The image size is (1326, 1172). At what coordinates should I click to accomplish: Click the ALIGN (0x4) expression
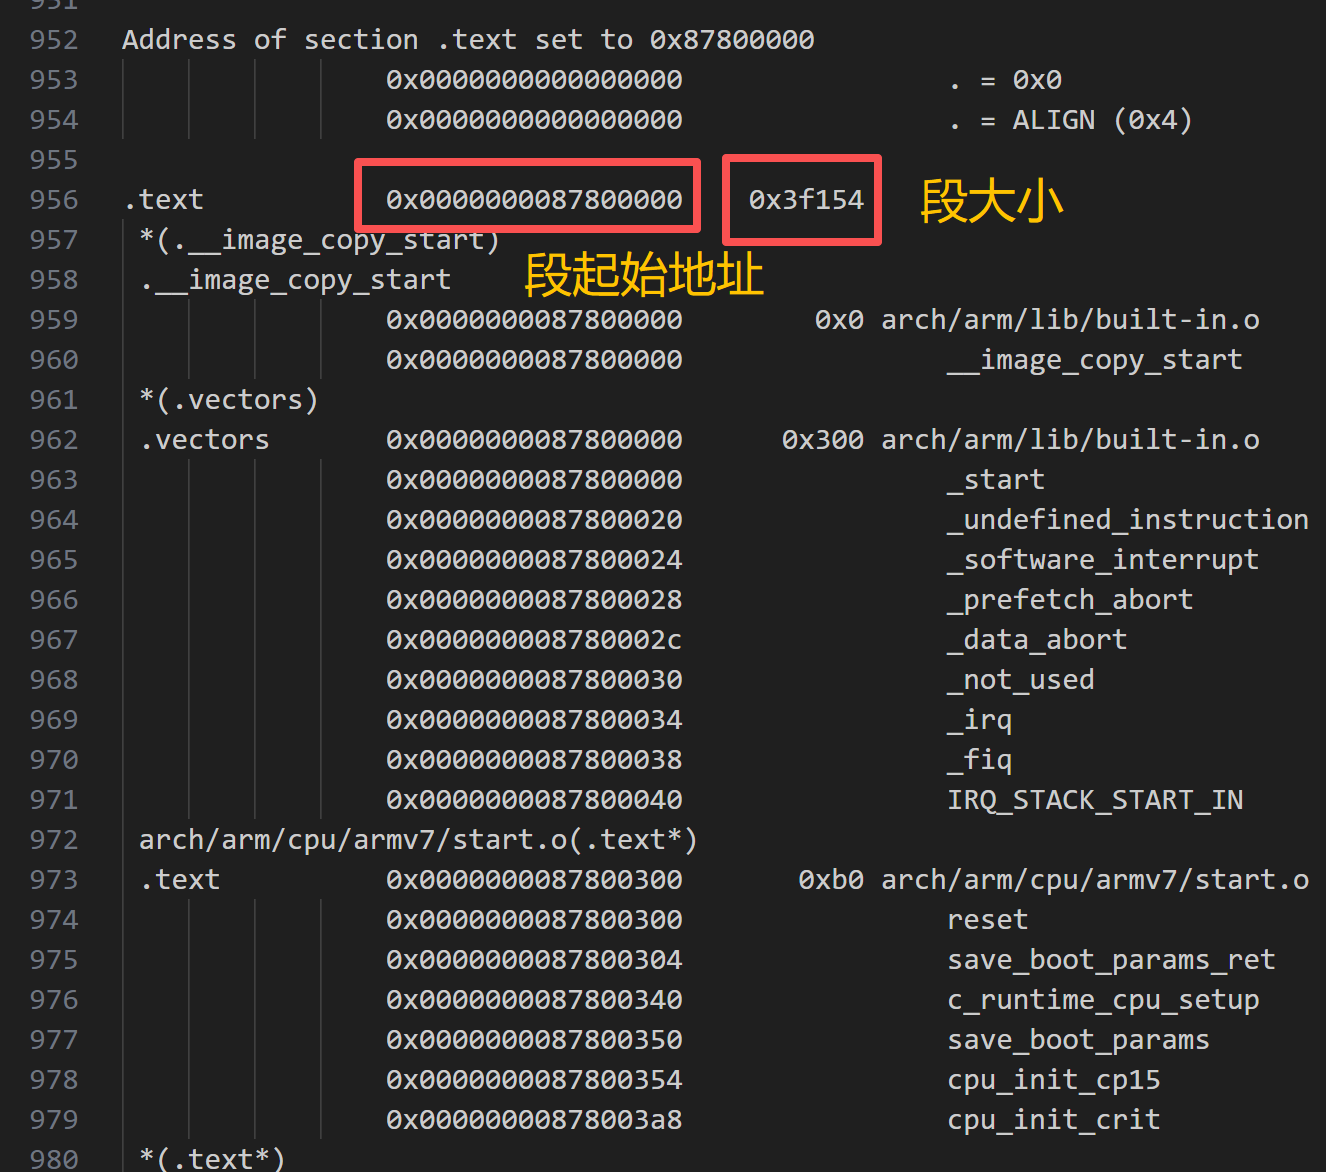point(1101,120)
